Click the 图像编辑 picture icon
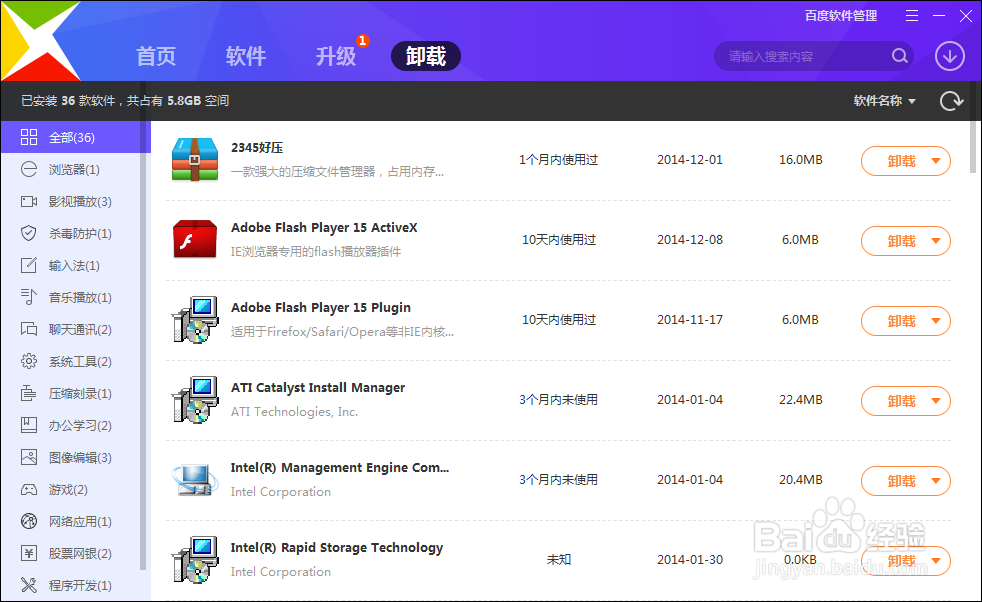The width and height of the screenshot is (982, 602). pos(29,457)
